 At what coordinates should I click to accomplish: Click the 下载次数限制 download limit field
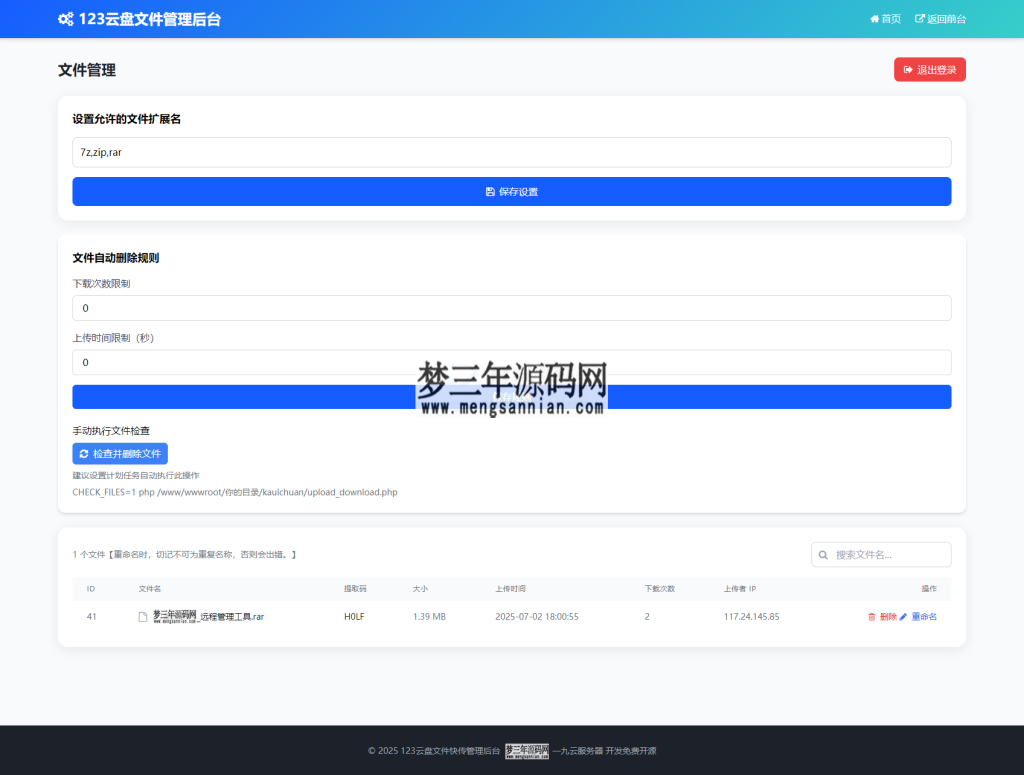(x=512, y=307)
